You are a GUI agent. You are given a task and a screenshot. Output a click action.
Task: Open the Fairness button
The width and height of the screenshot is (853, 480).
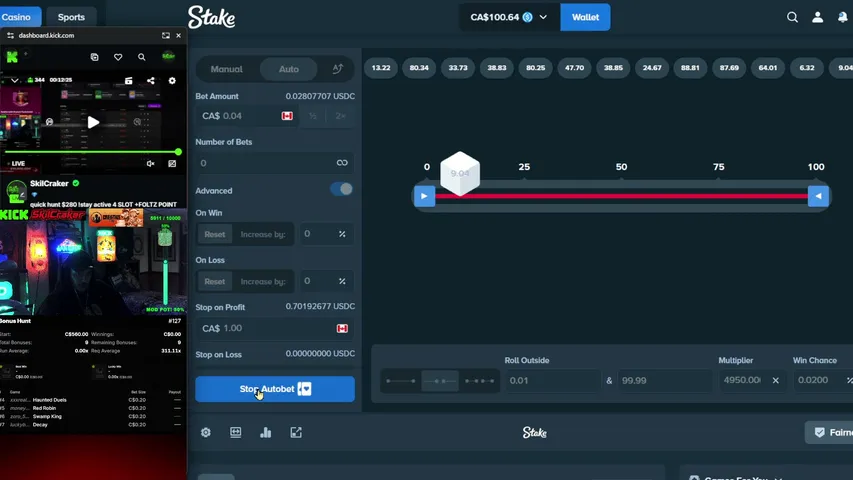(x=829, y=433)
